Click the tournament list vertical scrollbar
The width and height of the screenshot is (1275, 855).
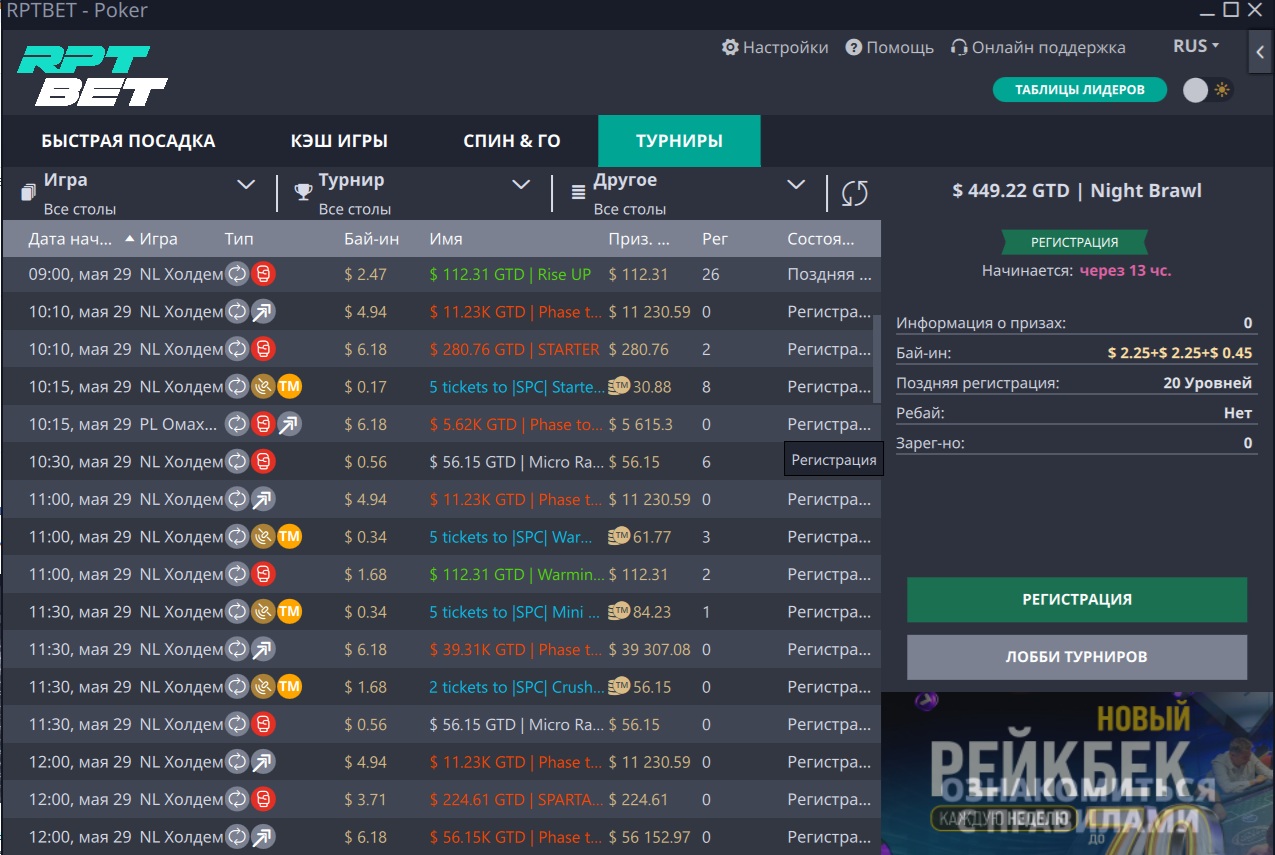[877, 360]
